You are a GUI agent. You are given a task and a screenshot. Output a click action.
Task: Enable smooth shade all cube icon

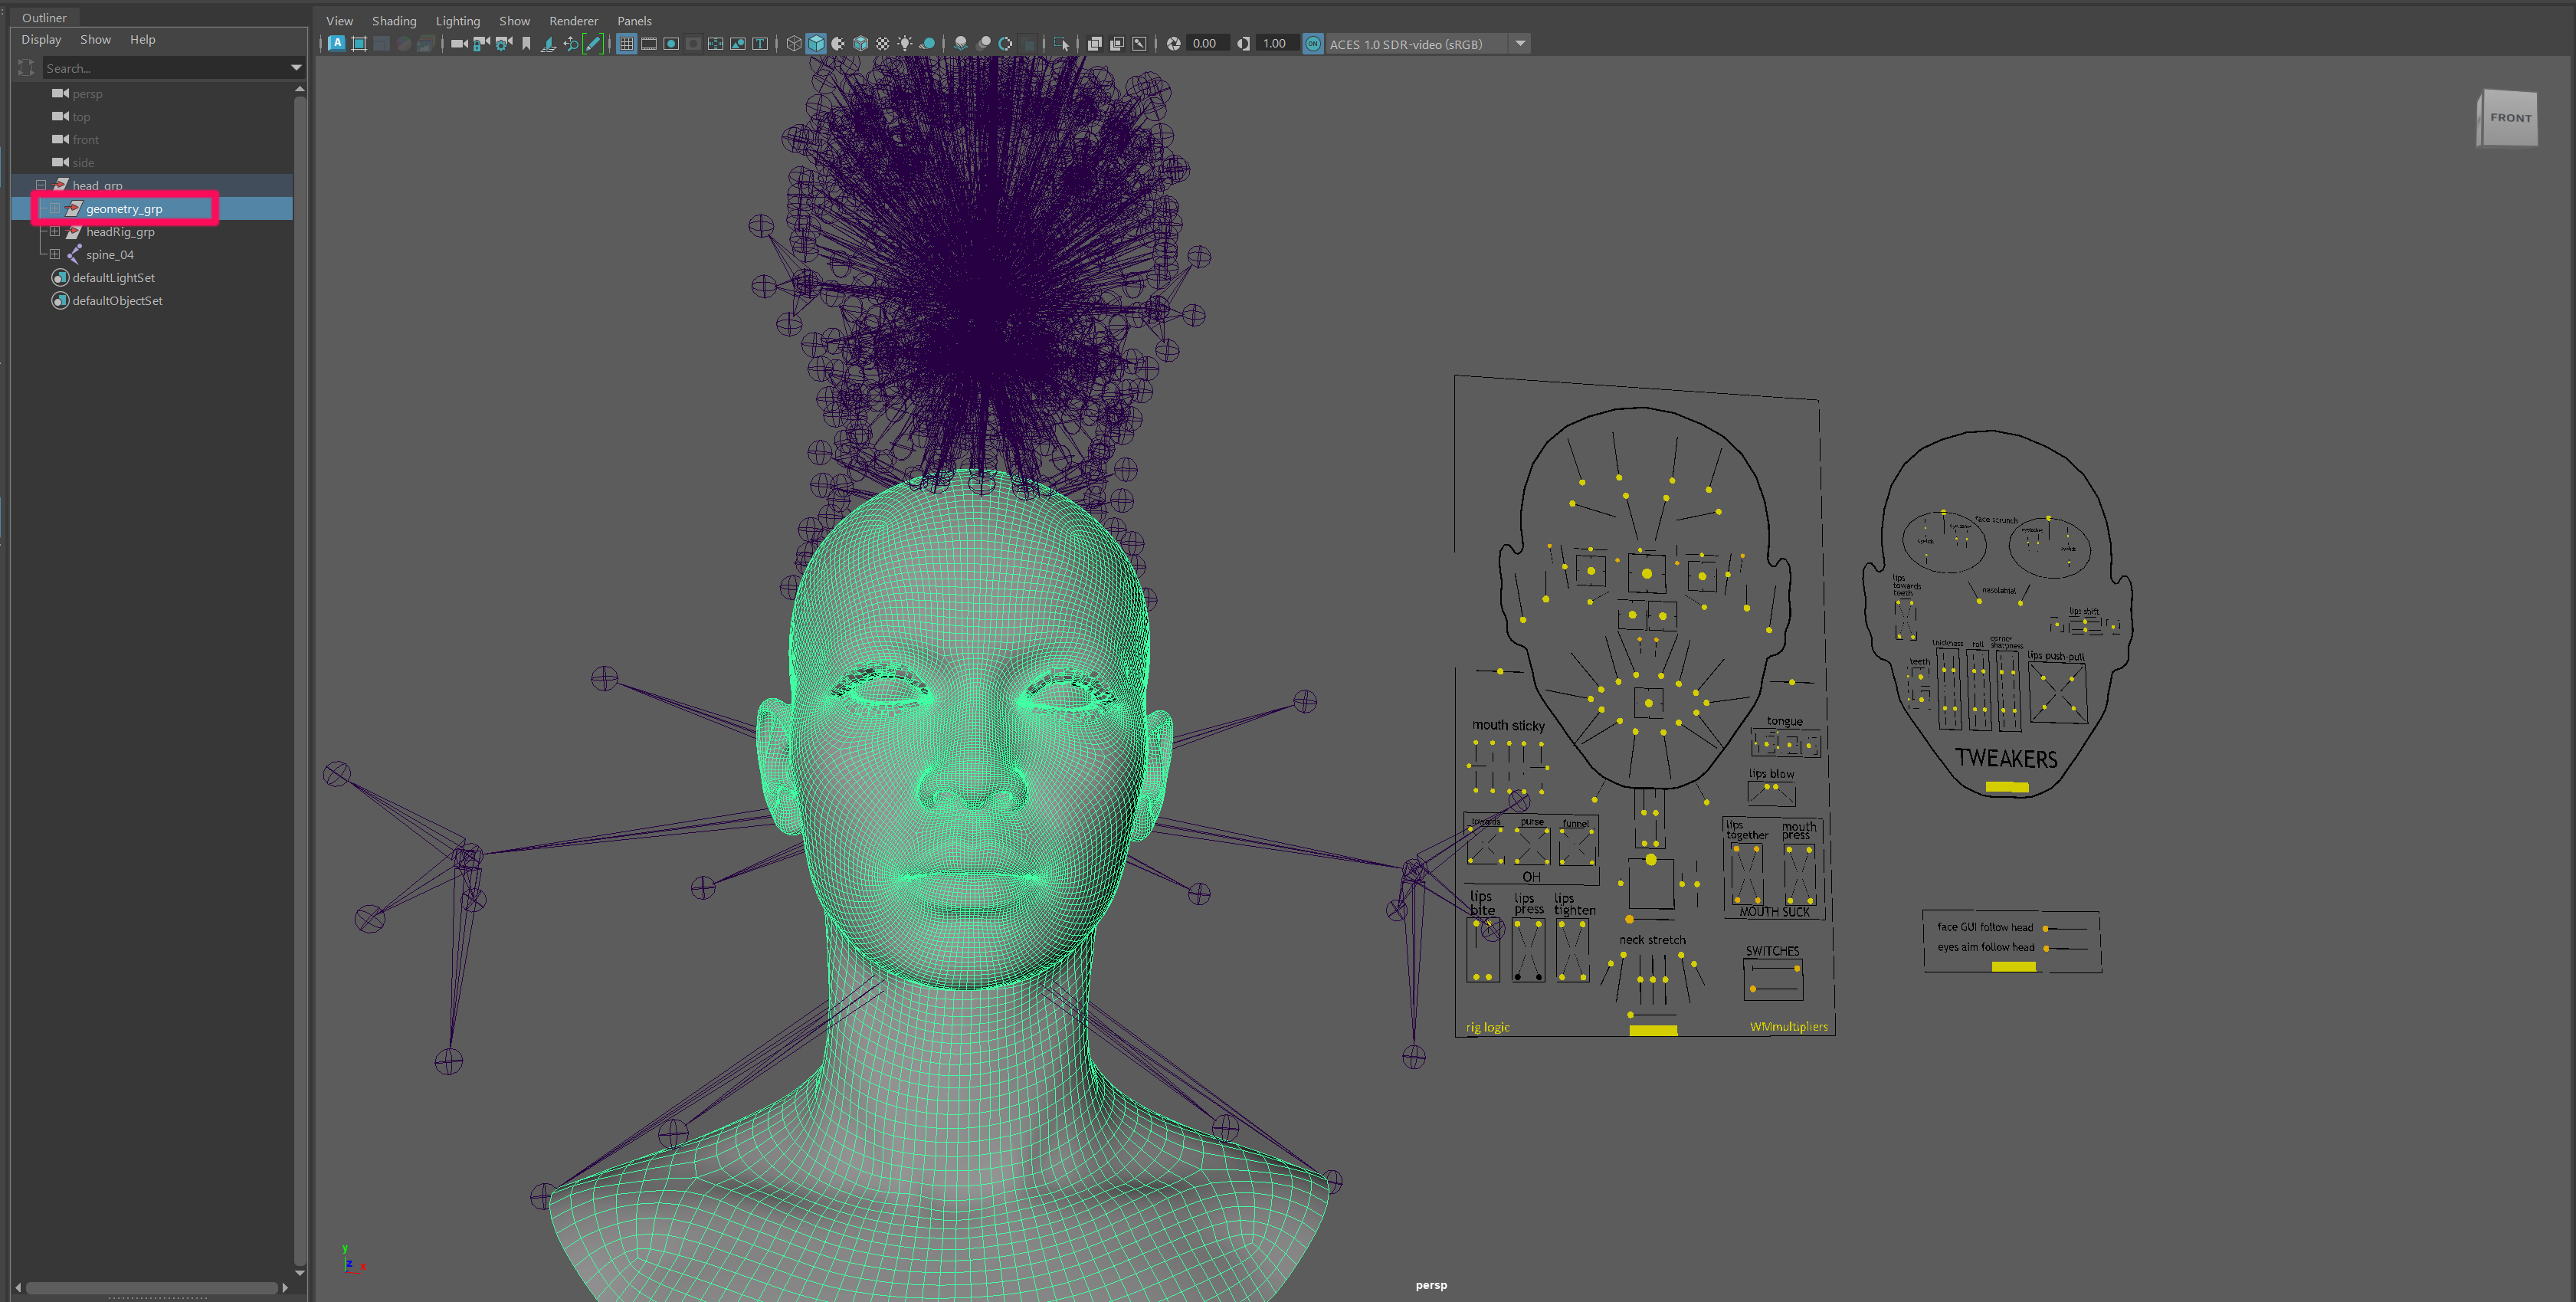[816, 44]
